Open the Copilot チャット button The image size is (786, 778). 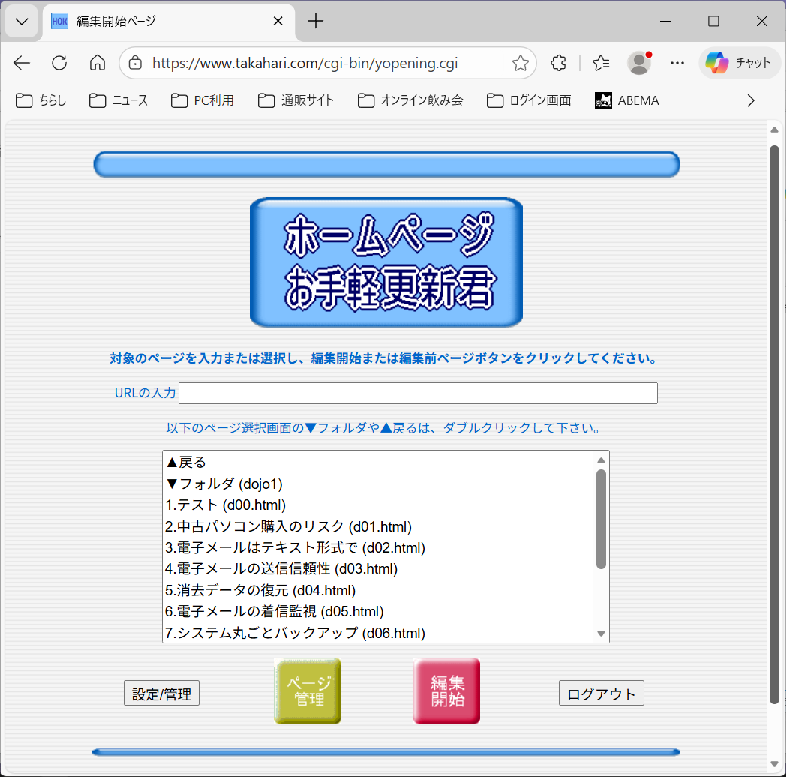pyautogui.click(x=740, y=62)
